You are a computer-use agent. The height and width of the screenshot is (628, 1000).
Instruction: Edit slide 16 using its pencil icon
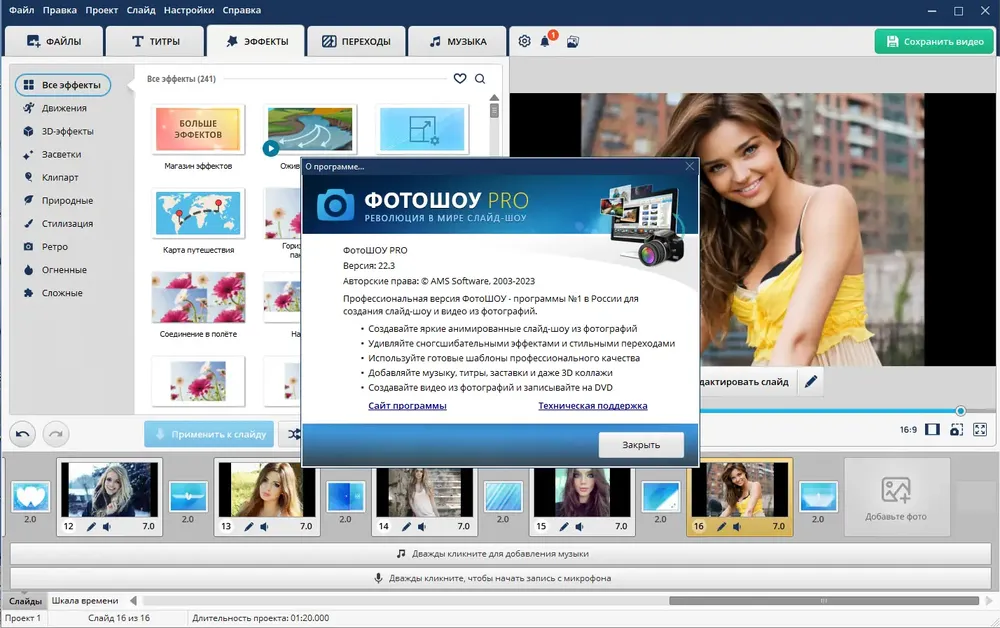pyautogui.click(x=721, y=527)
